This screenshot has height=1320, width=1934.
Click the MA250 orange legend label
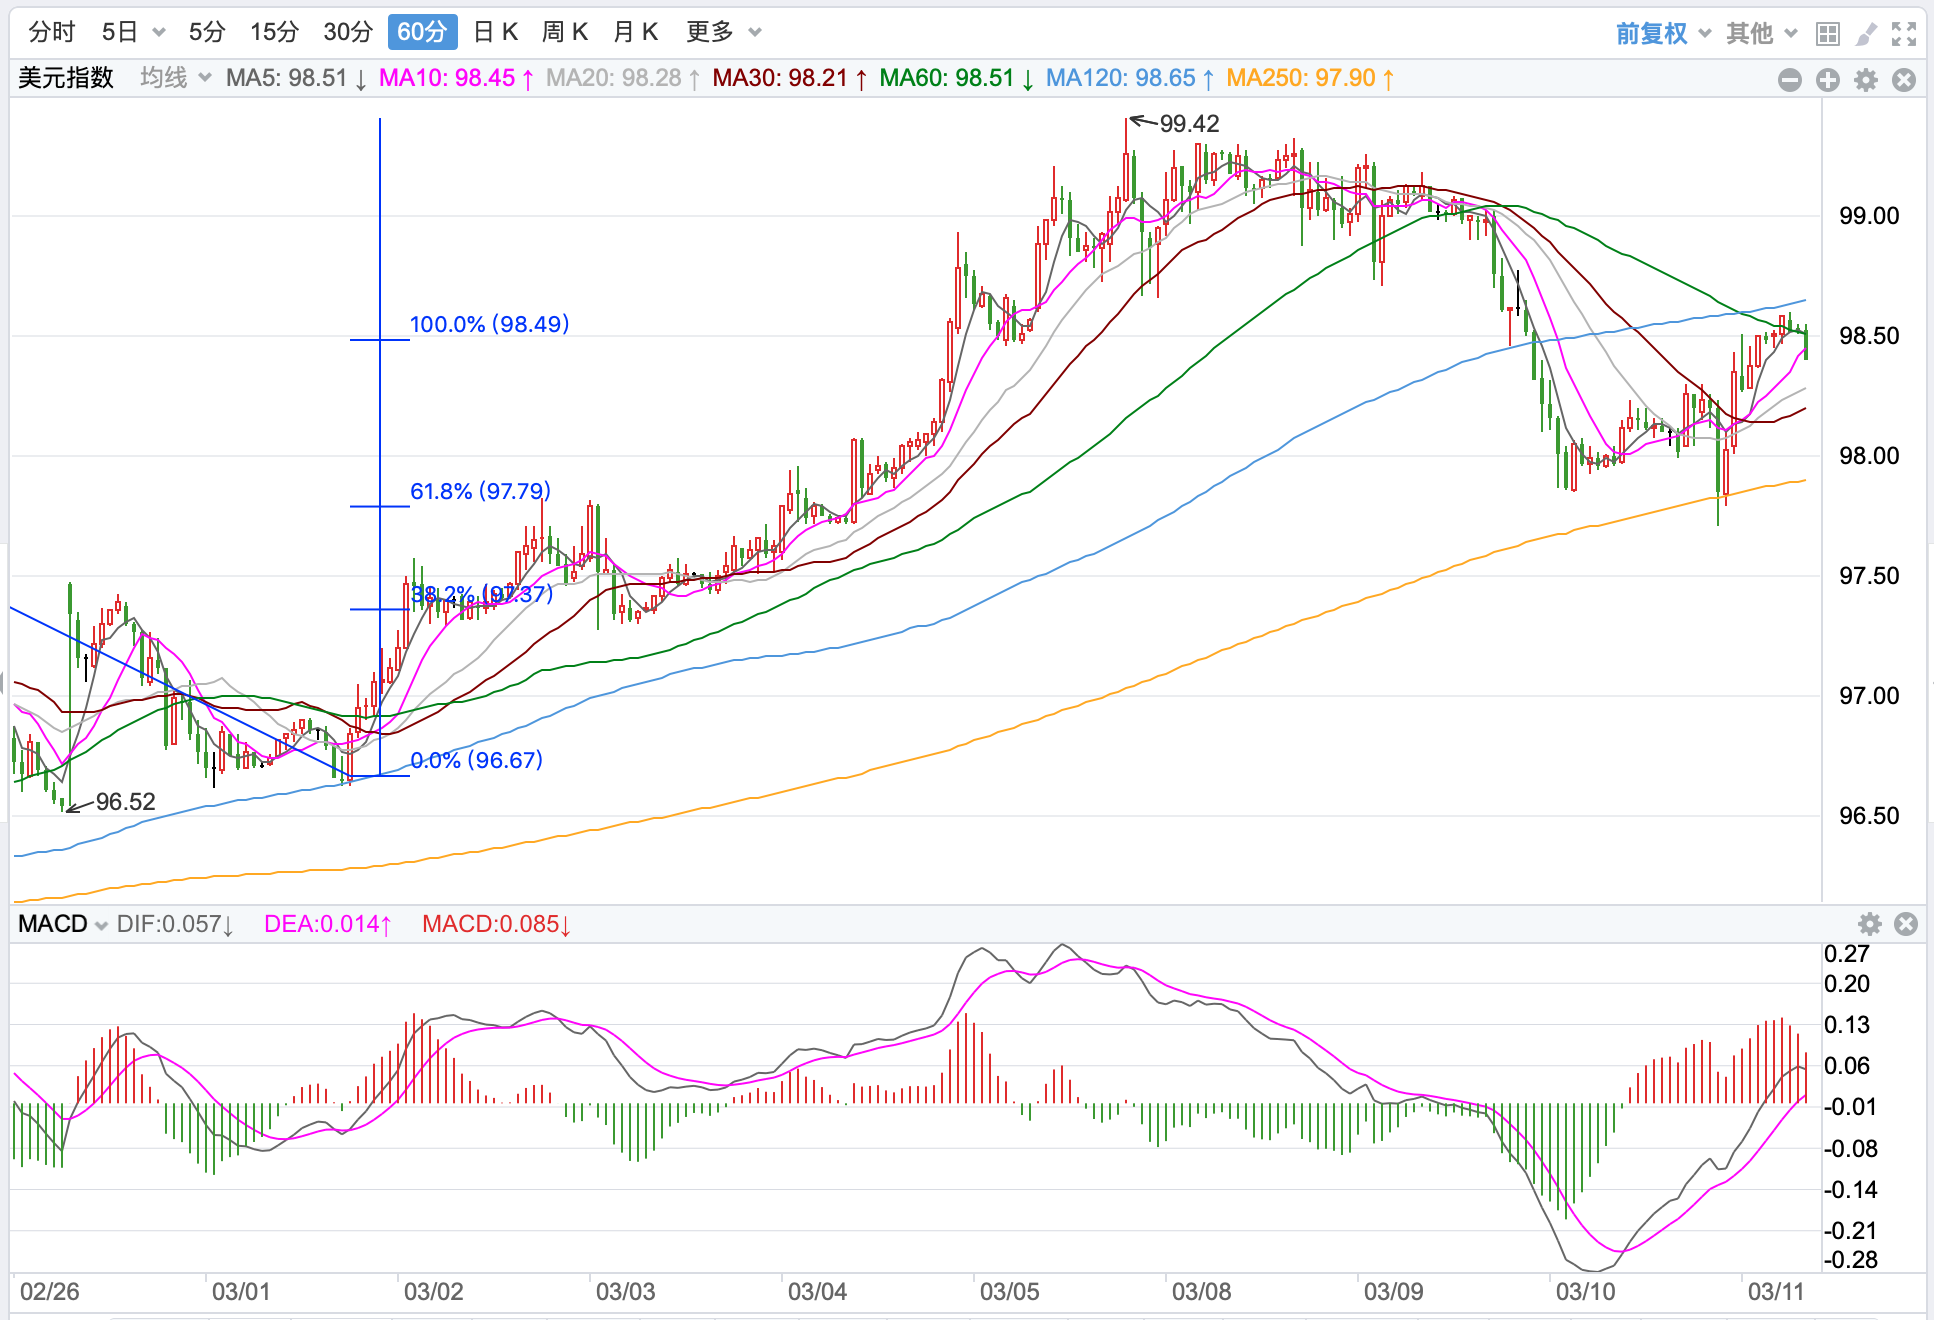click(1309, 78)
